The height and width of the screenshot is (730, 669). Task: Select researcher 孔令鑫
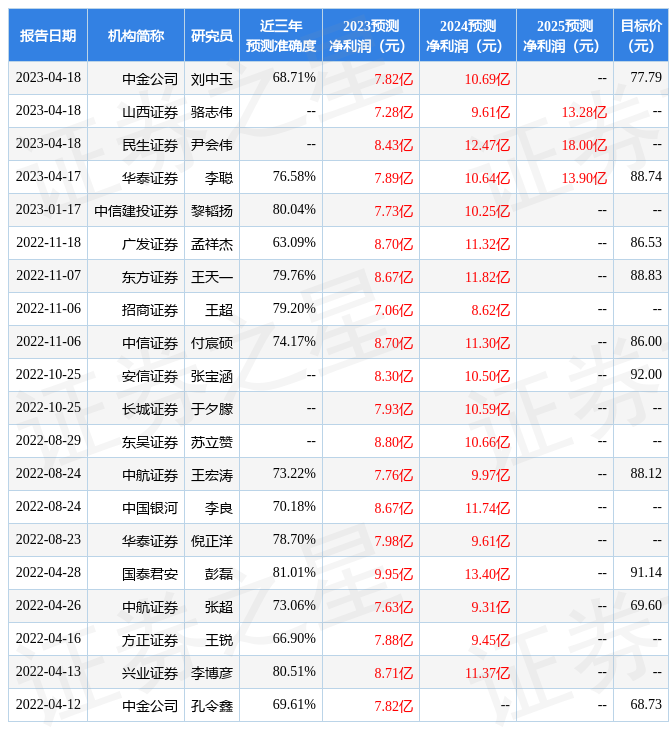click(x=212, y=707)
